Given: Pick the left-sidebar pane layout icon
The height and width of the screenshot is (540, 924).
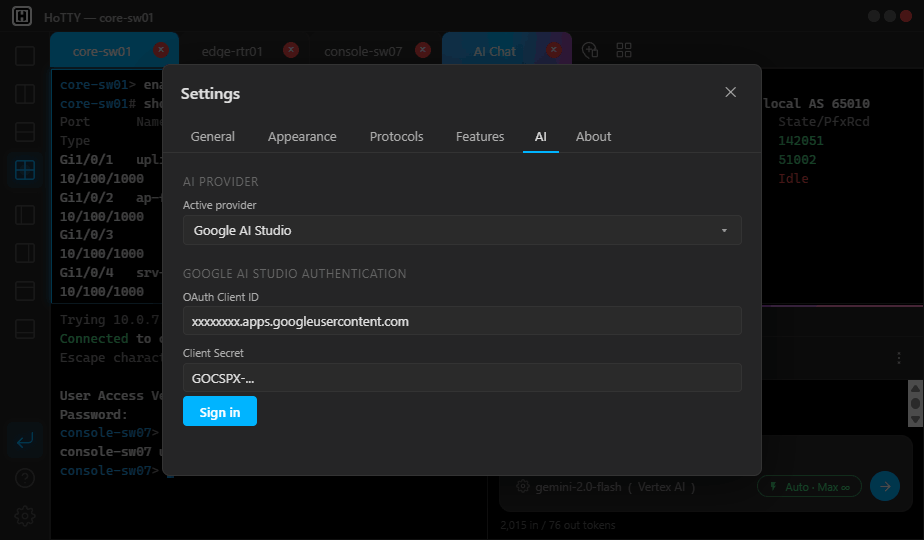Looking at the screenshot, I should point(25,215).
